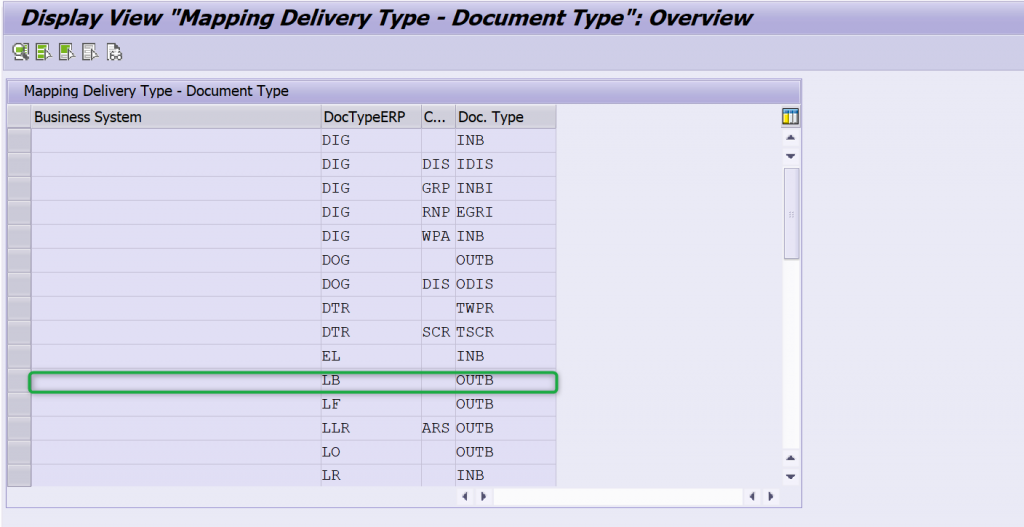Click the LR DocTypeERP cell

pos(371,475)
